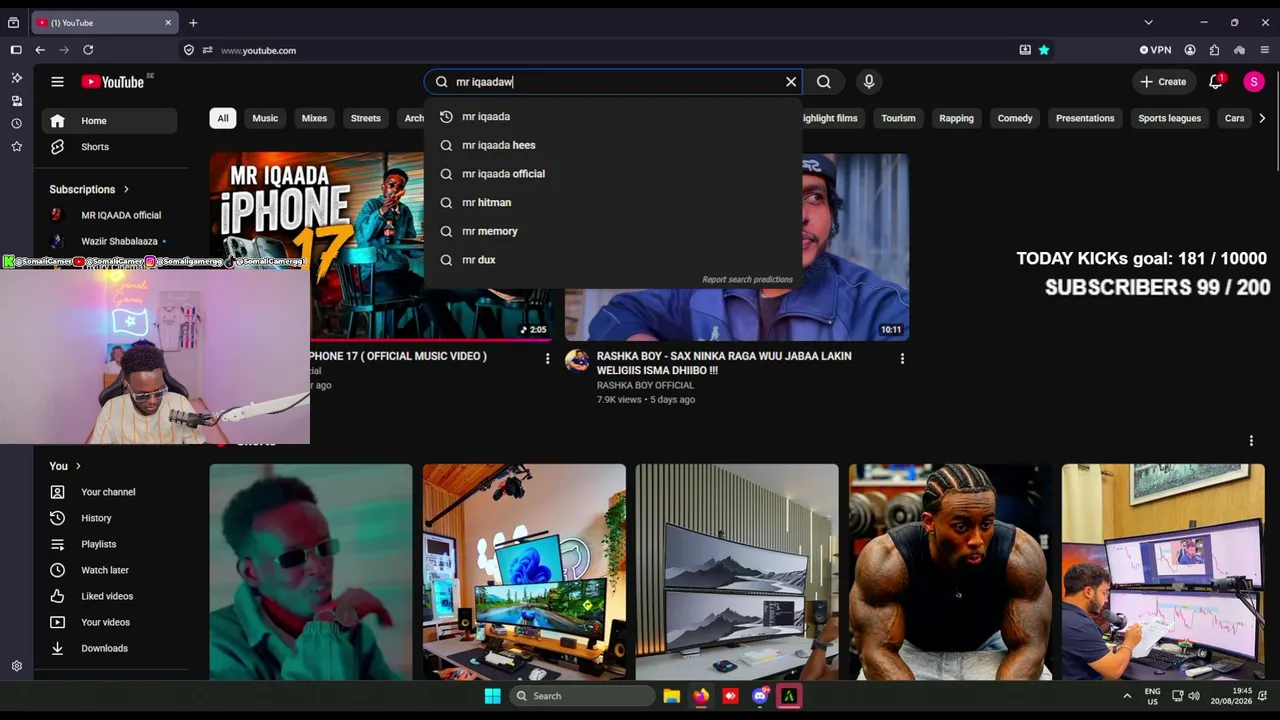Screen dimensions: 1280x720
Task: Open a new browser tab
Action: tap(193, 23)
